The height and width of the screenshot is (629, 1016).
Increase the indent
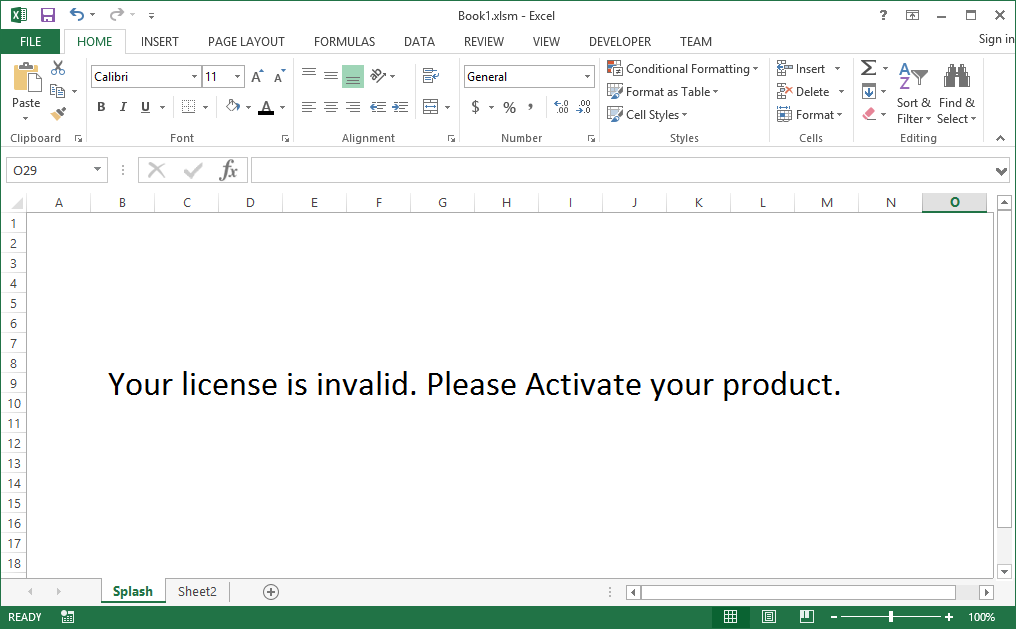[400, 107]
